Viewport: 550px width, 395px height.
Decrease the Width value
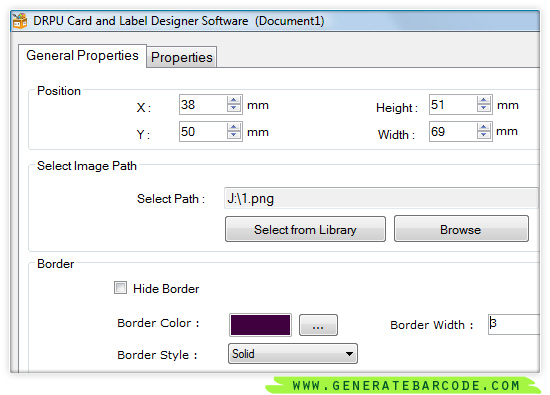(484, 135)
